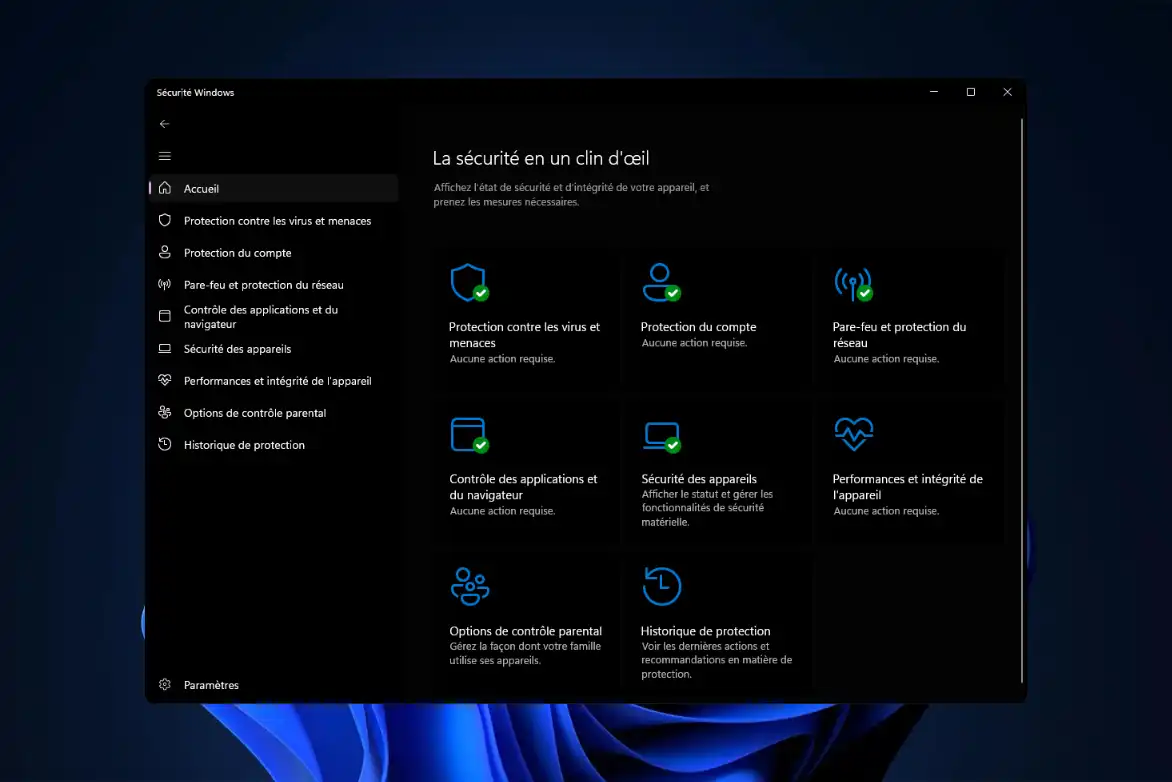
Task: Click the home icon beside Accueil
Action: [164, 188]
